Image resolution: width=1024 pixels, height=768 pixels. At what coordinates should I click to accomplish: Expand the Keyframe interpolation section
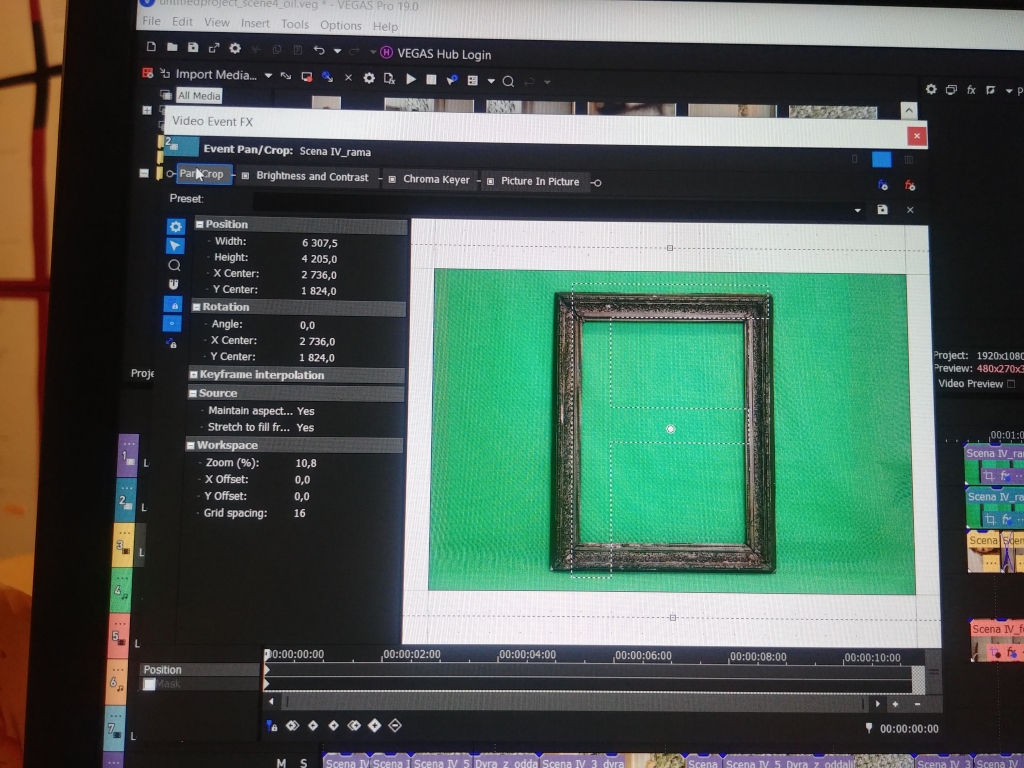[194, 375]
